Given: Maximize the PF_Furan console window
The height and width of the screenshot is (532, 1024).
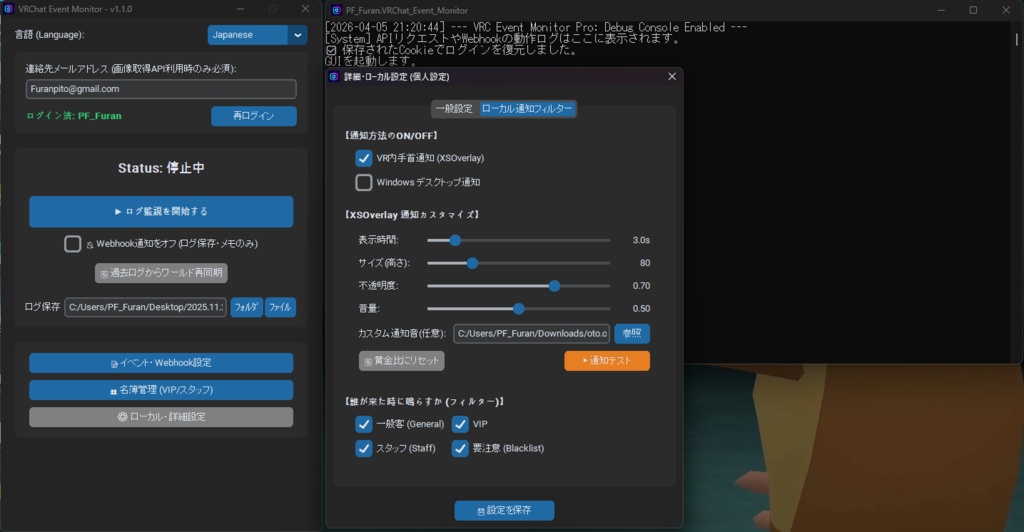Looking at the screenshot, I should coord(973,10).
